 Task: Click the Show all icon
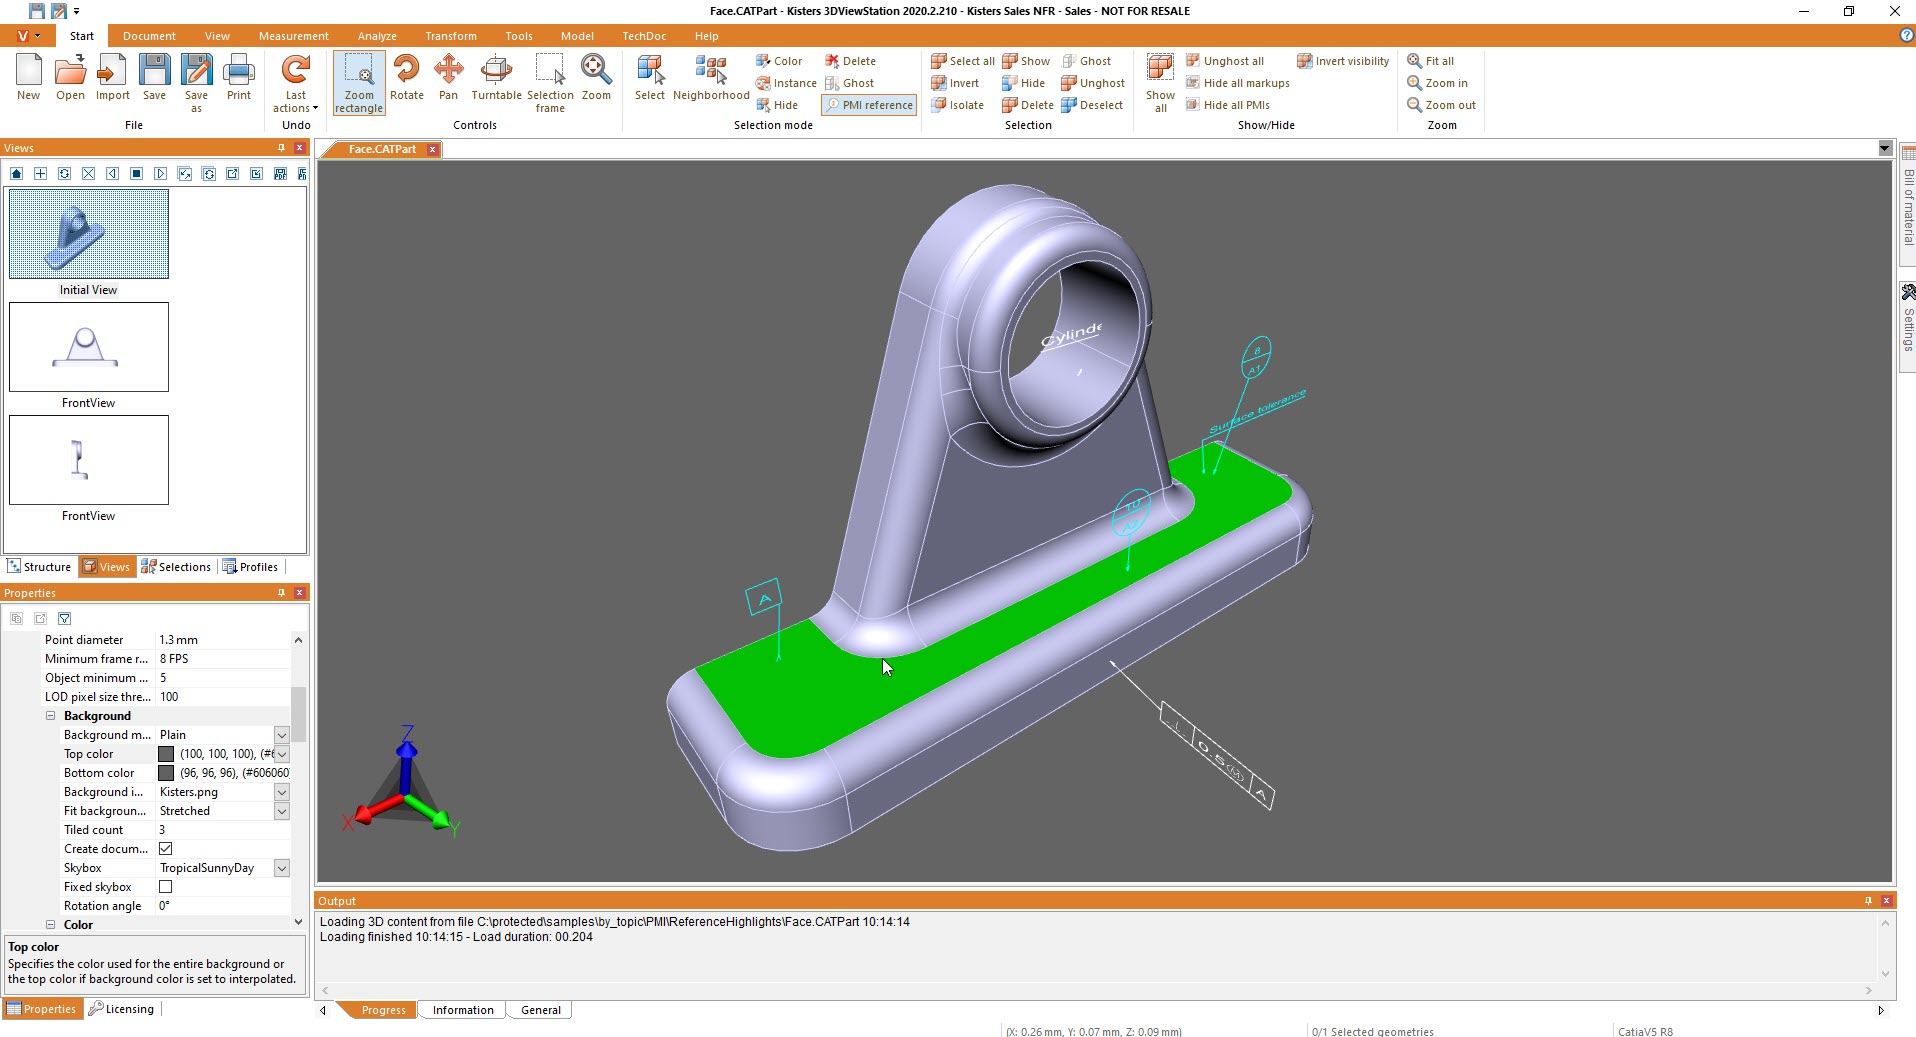pyautogui.click(x=1160, y=83)
